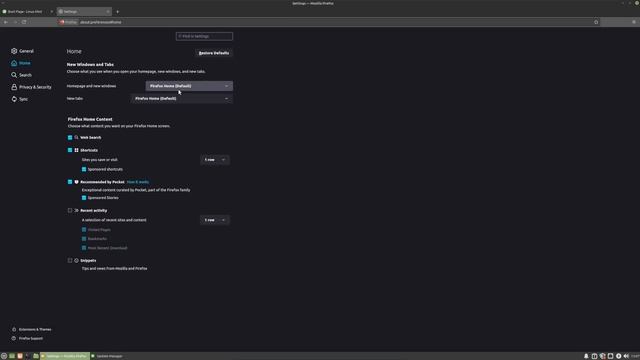The image size is (640, 360).
Task: Go forward with the forward arrow
Action: [x=15, y=22]
